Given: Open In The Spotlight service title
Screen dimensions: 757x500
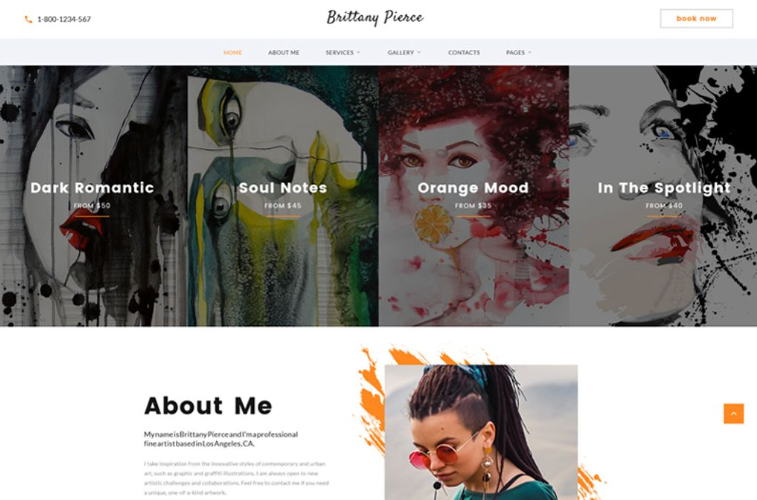Looking at the screenshot, I should tap(664, 188).
